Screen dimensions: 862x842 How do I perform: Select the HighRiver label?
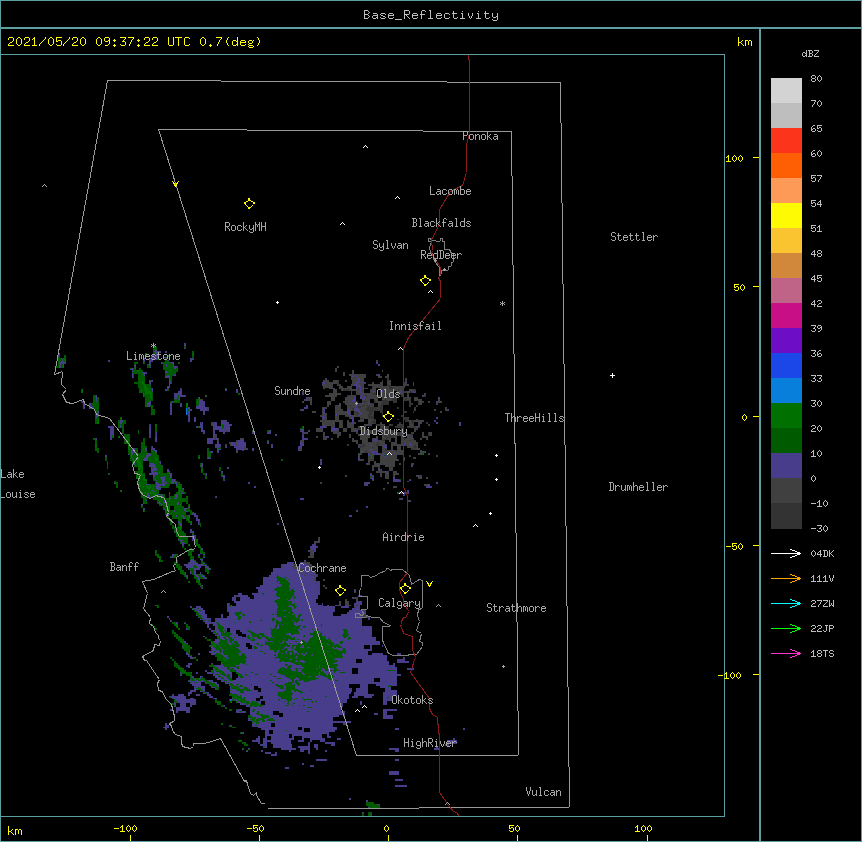click(430, 743)
